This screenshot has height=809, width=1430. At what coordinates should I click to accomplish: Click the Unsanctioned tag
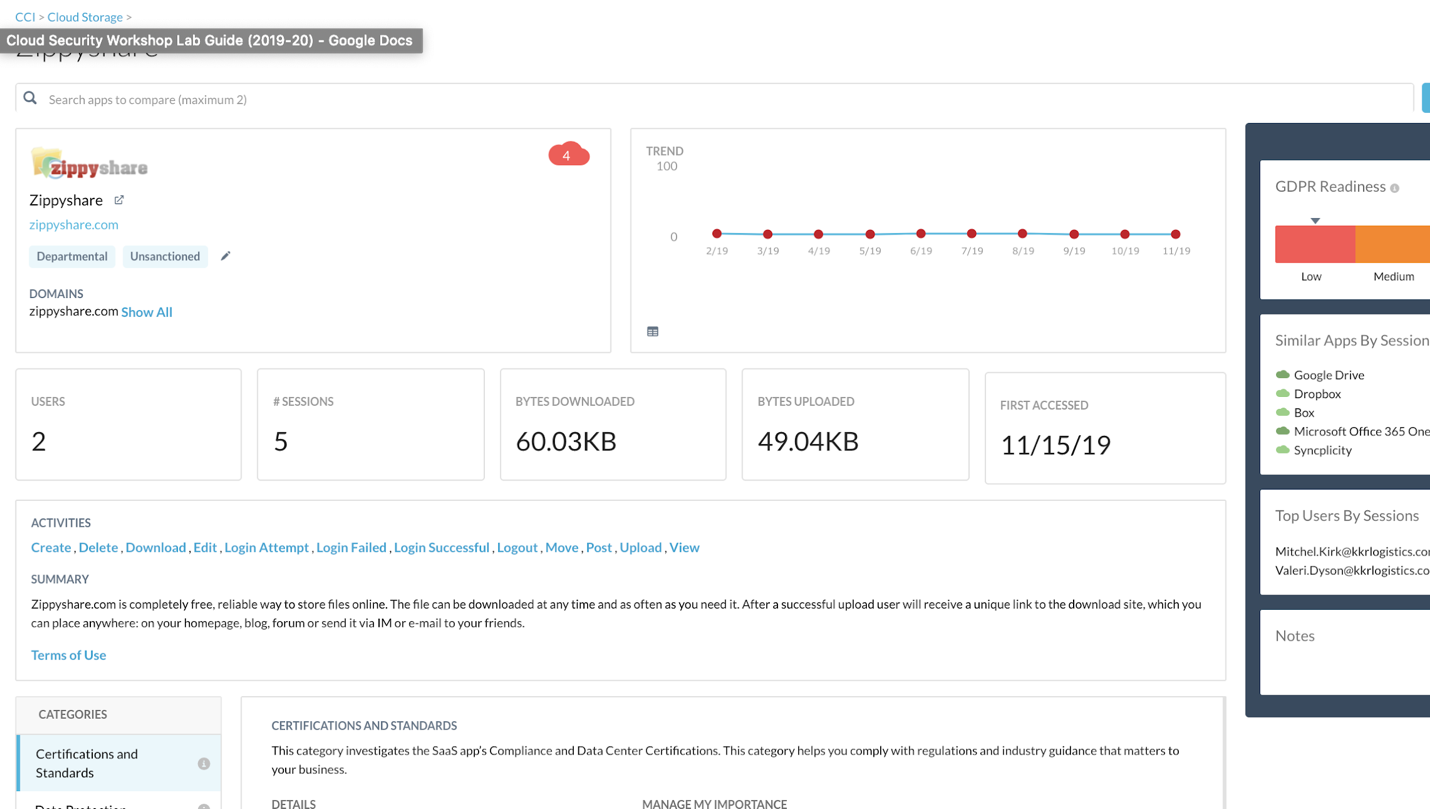tap(165, 257)
